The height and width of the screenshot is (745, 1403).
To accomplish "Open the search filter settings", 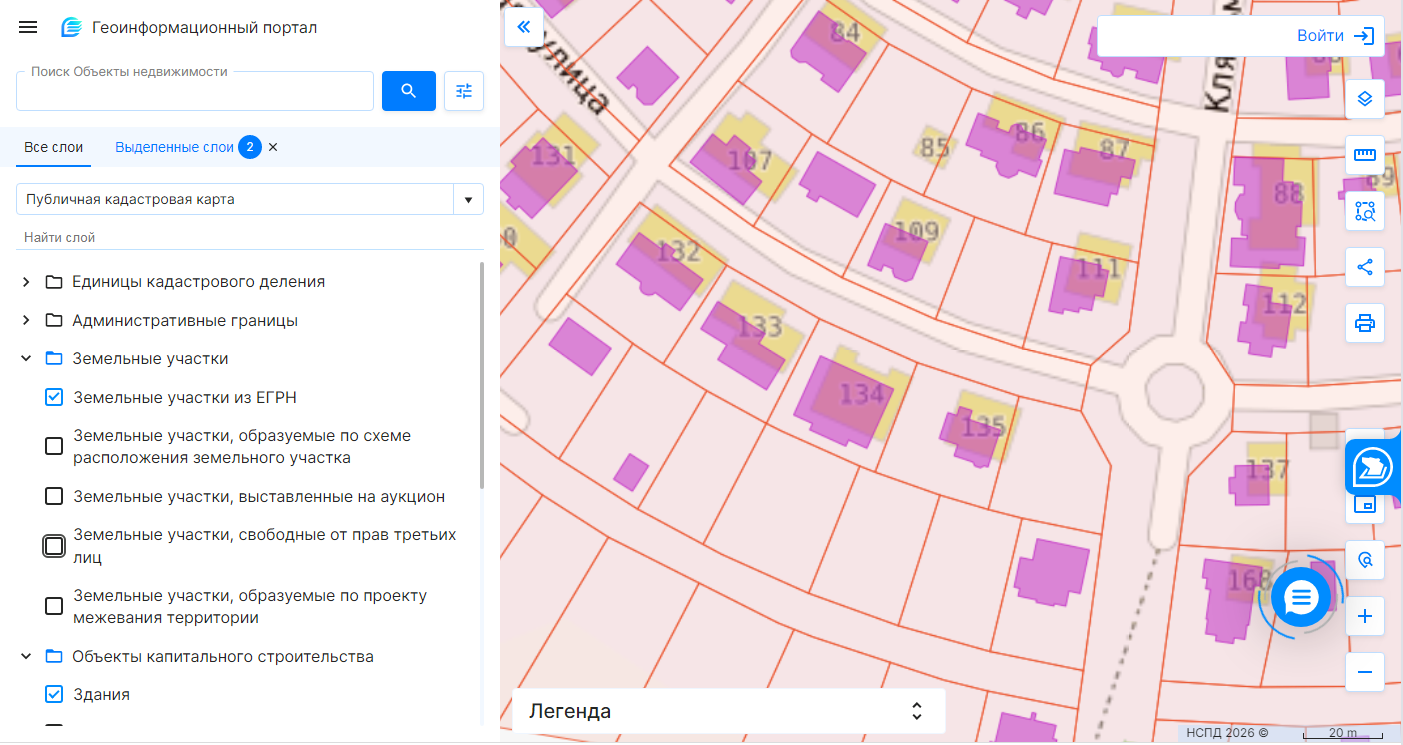I will (464, 91).
